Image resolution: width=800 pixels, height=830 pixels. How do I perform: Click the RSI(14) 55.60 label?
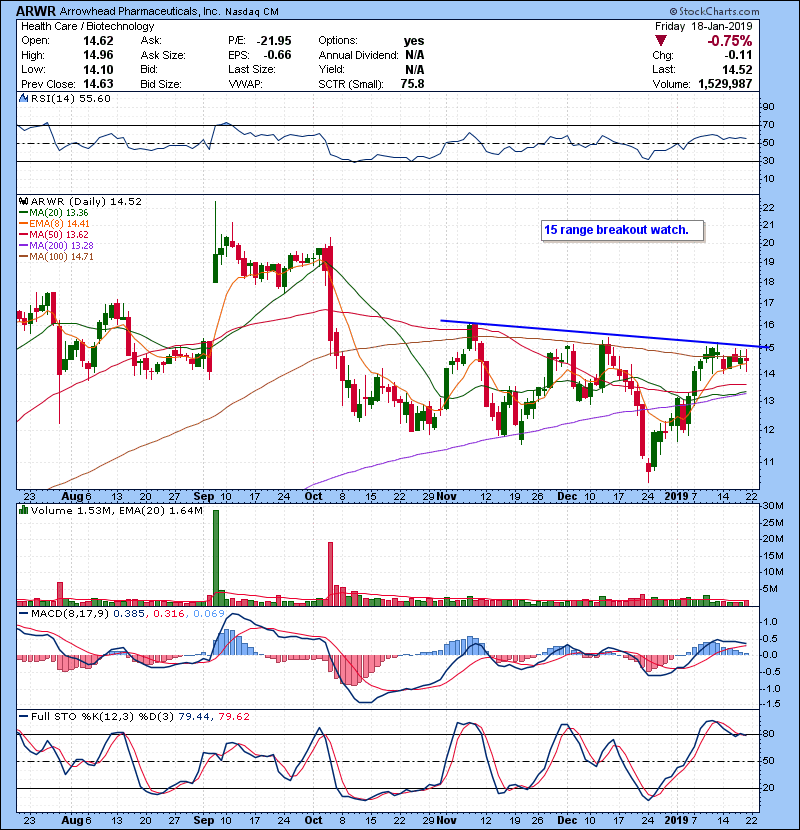point(71,98)
